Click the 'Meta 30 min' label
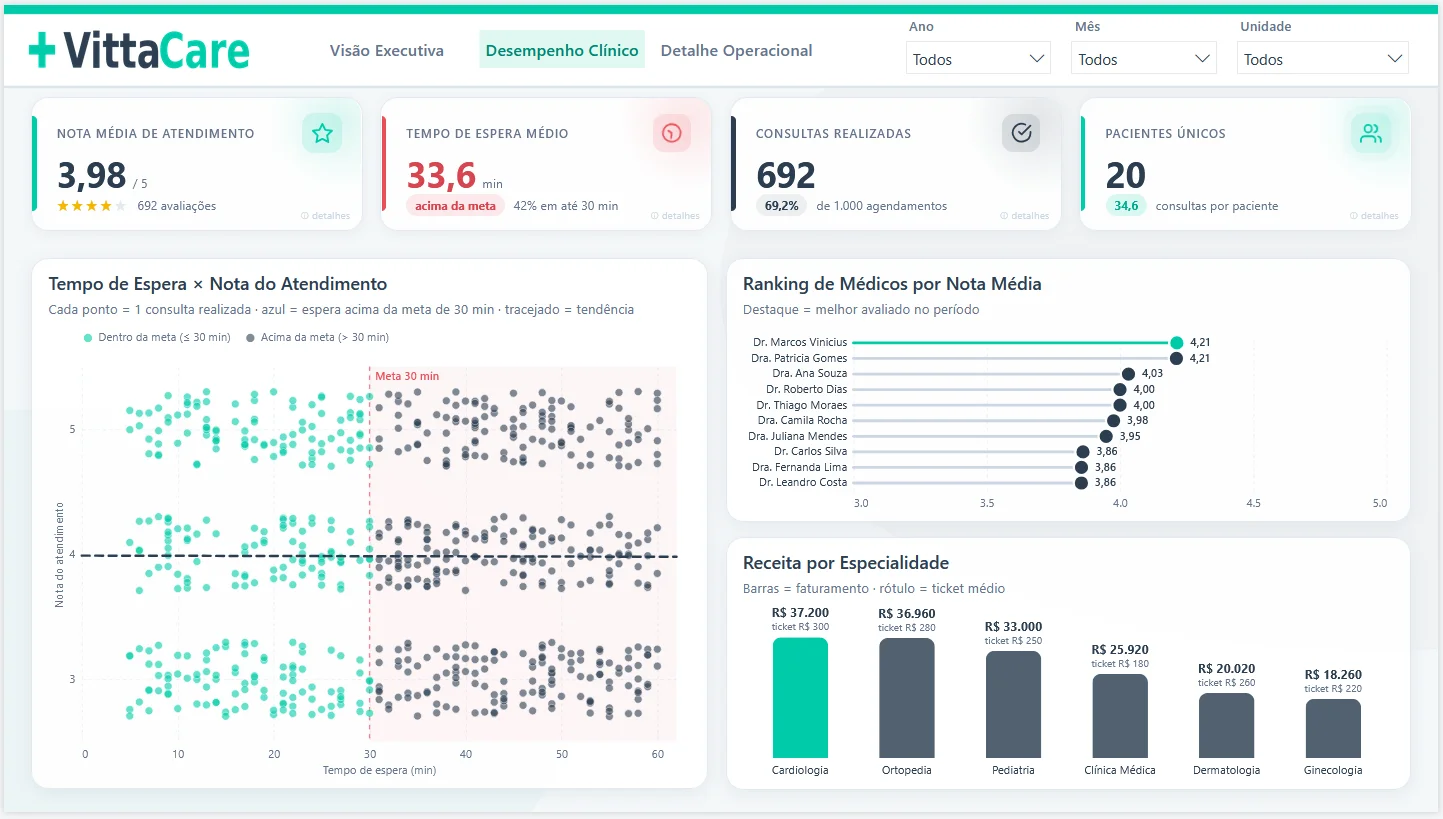This screenshot has height=819, width=1443. [407, 376]
